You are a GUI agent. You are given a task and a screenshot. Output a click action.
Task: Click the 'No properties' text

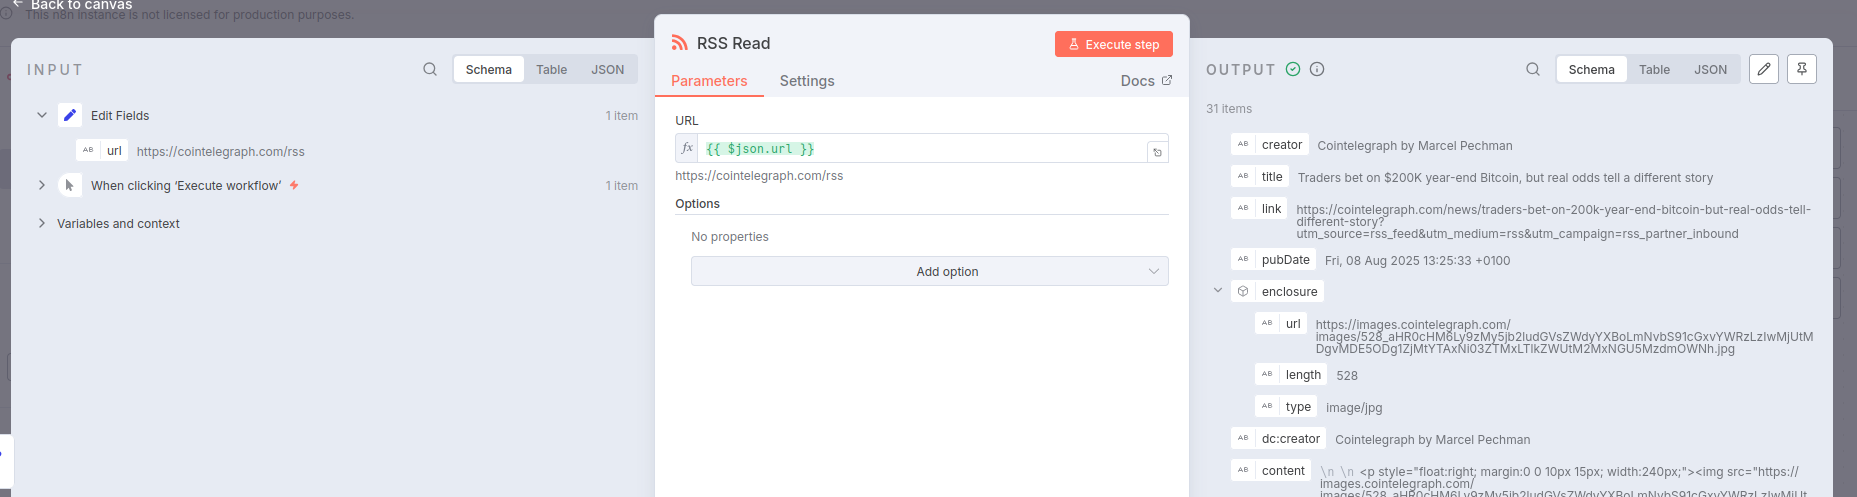coord(730,237)
